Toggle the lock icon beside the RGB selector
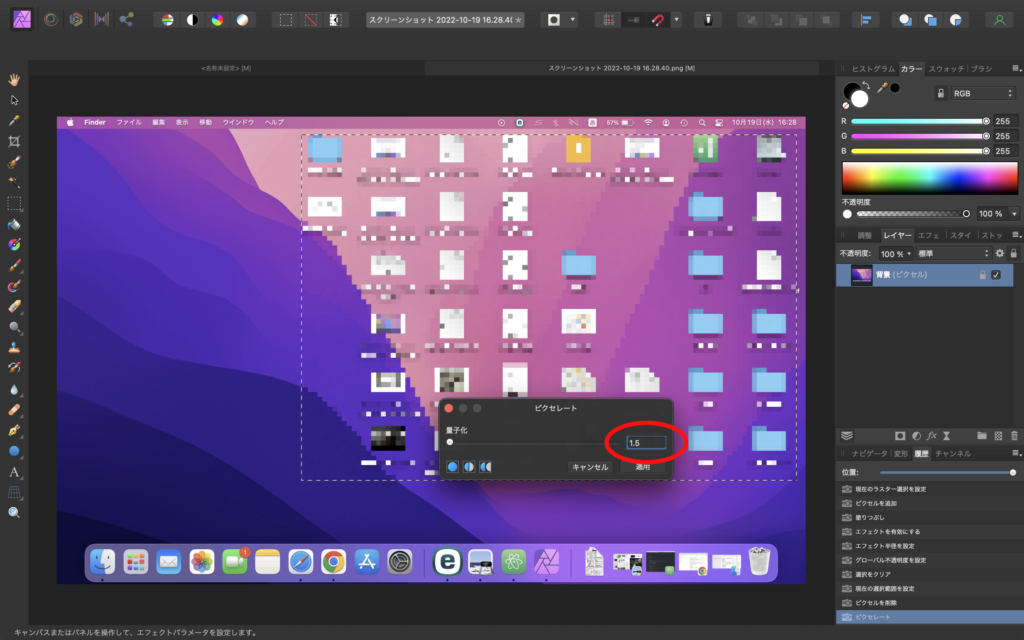This screenshot has height=640, width=1024. 939,93
